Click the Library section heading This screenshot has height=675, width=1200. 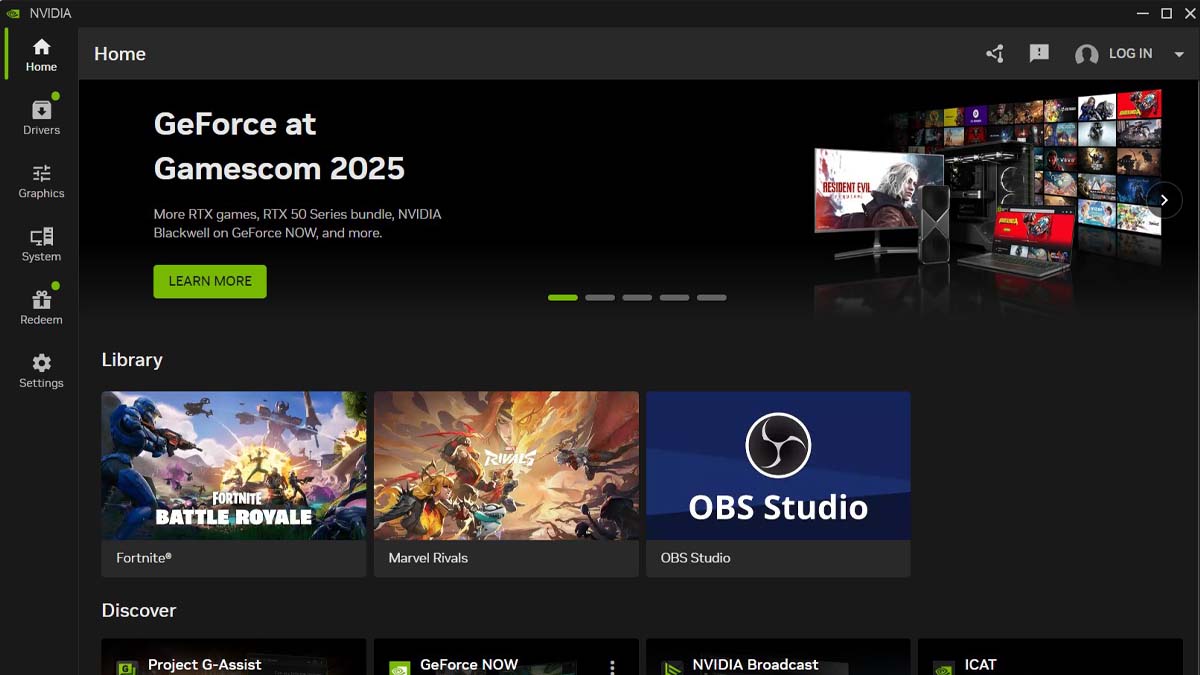coord(132,360)
